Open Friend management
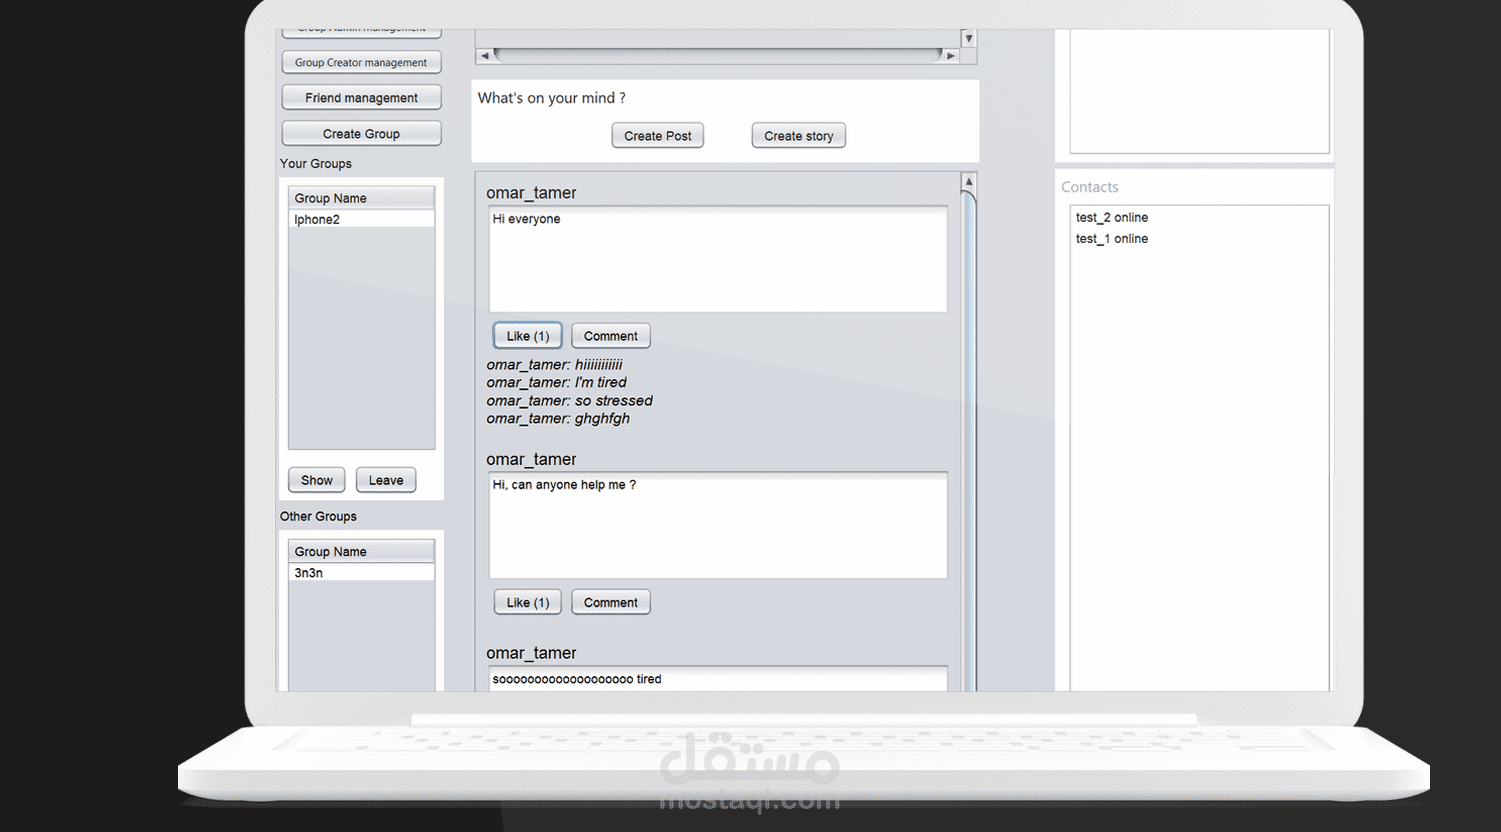Viewport: 1501px width, 832px height. click(x=361, y=98)
